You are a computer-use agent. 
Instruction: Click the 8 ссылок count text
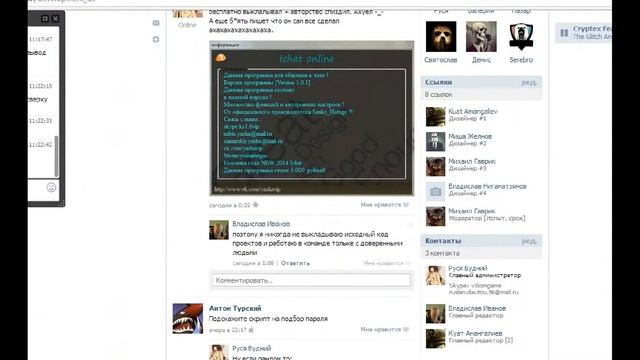438,94
